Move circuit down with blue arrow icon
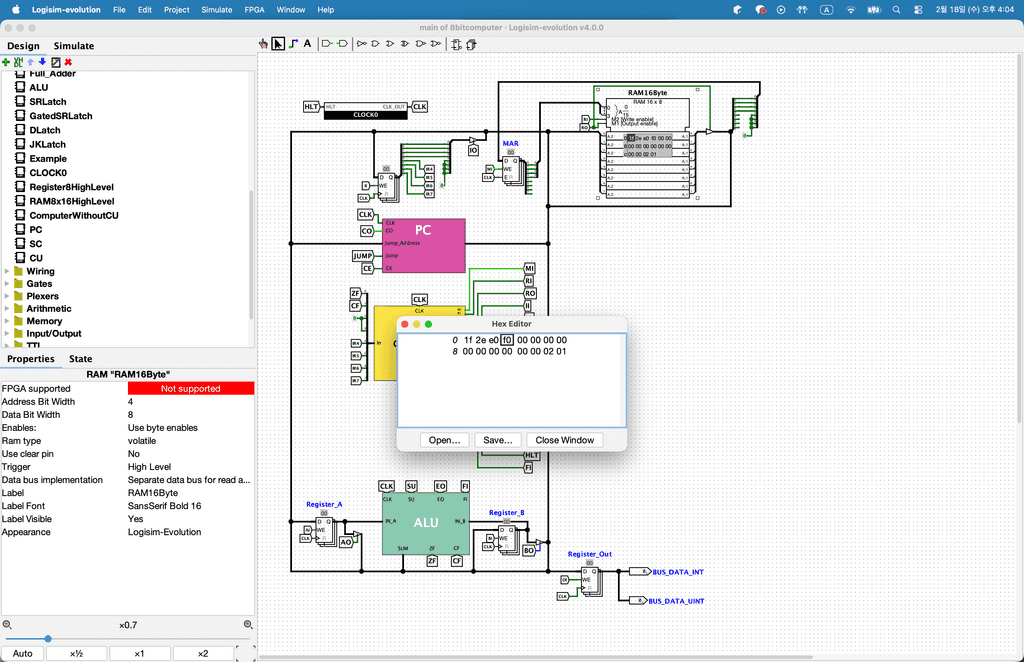 [x=42, y=62]
